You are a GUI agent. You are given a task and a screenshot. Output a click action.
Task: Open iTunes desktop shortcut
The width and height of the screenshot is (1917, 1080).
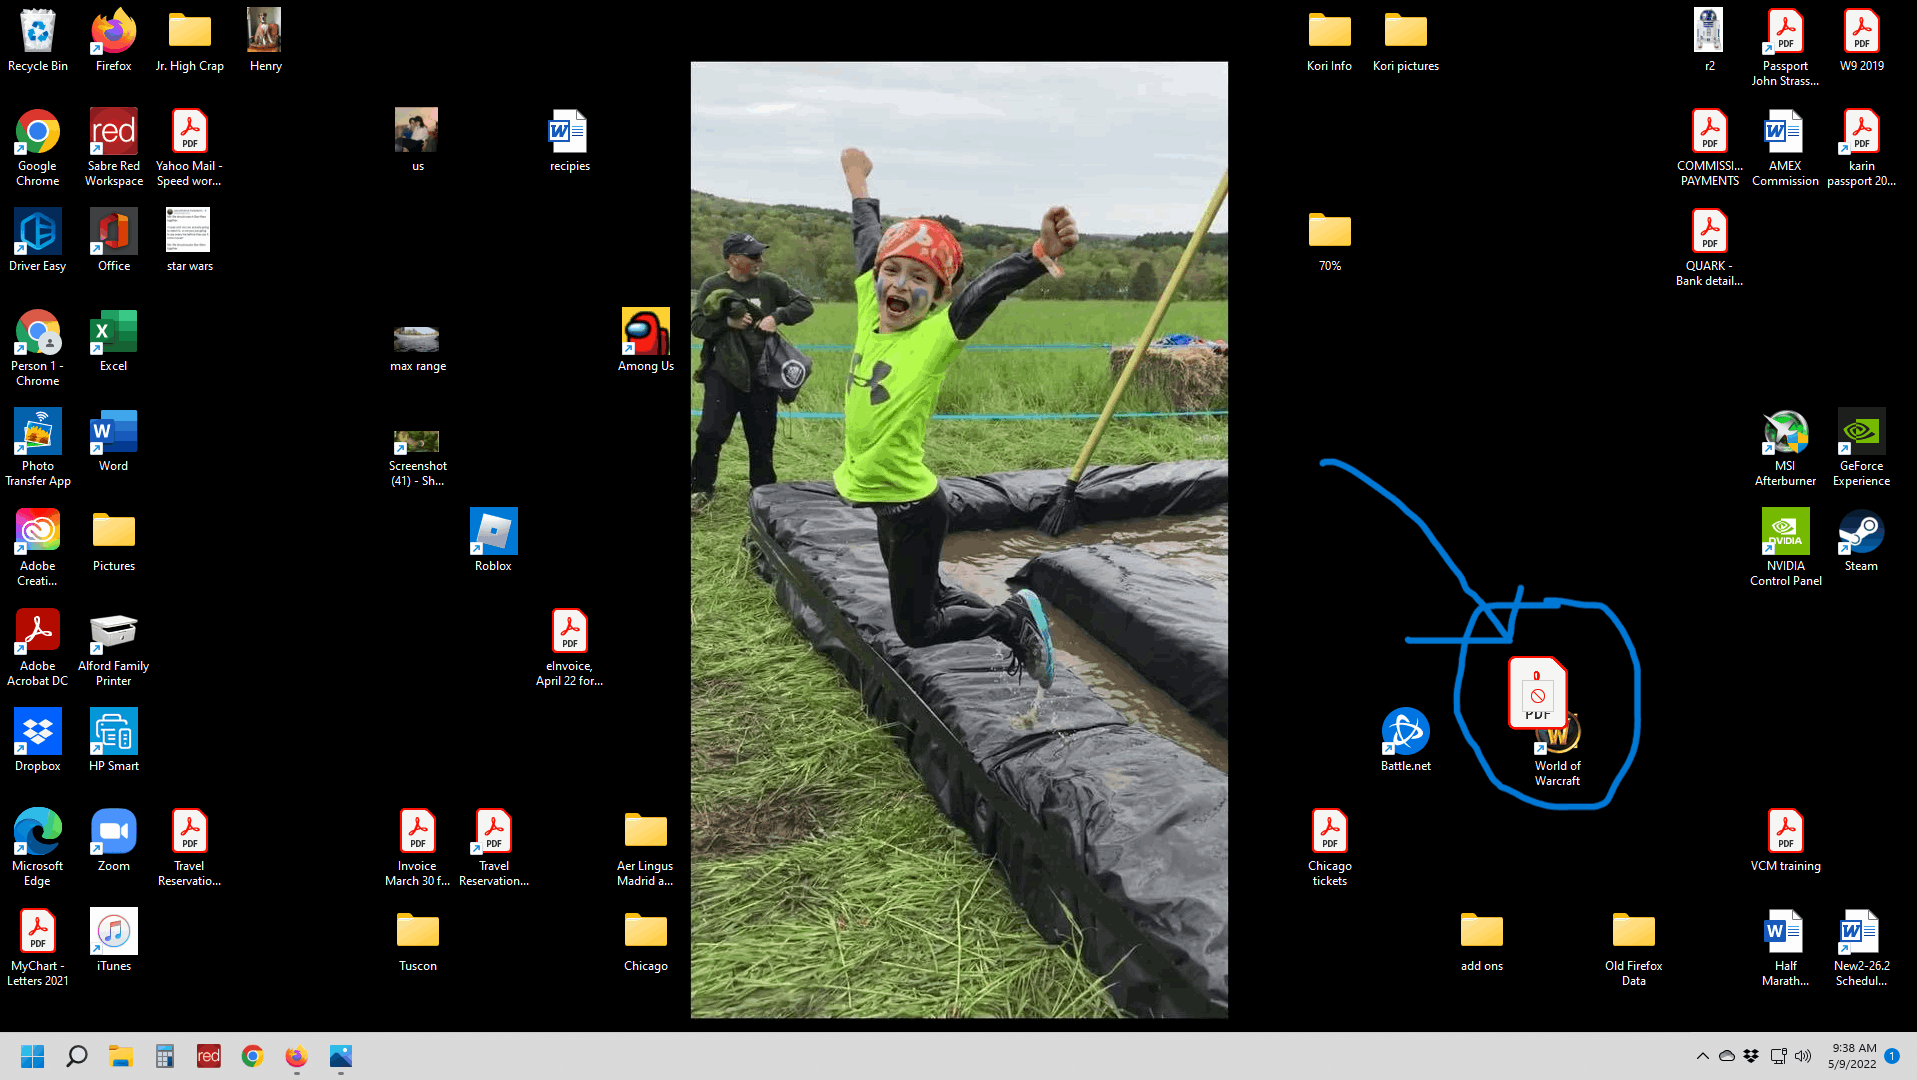(114, 940)
